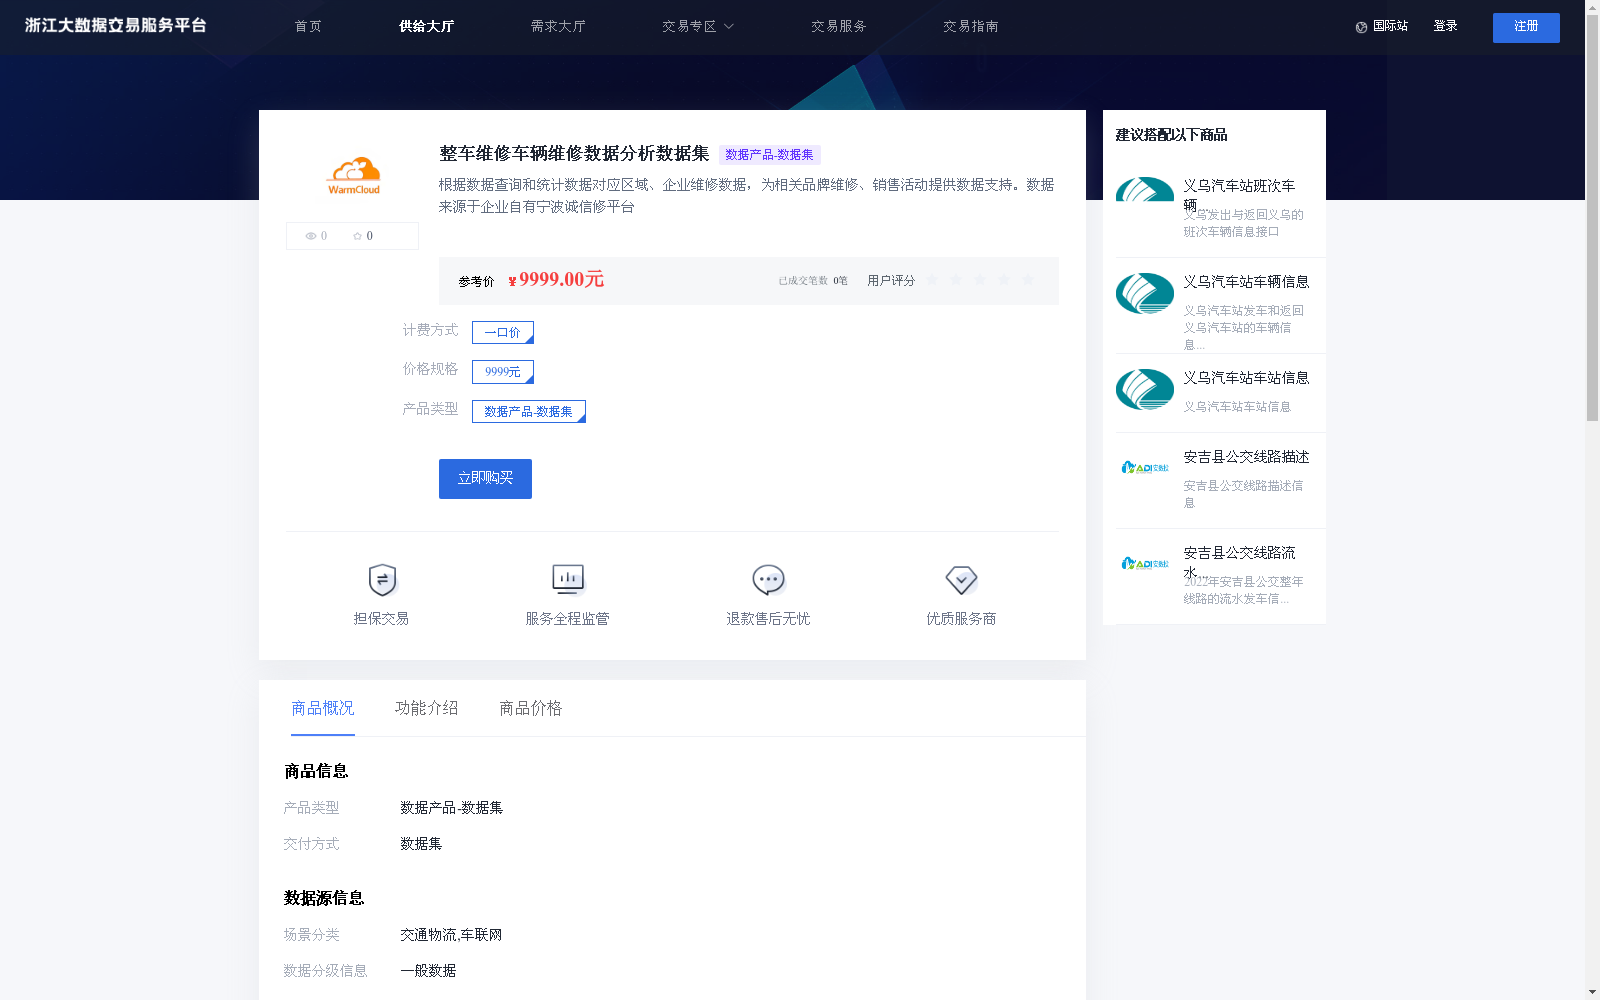
Task: Open 义乌汽车站车站信息 title link
Action: [x=1246, y=378]
